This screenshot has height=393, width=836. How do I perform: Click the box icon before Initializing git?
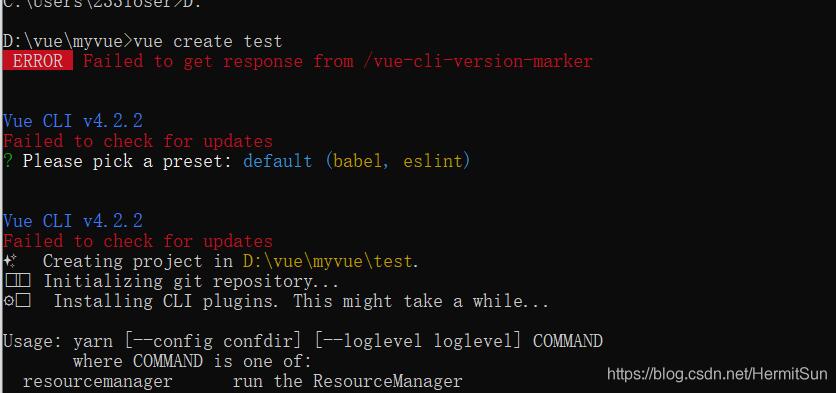point(17,281)
